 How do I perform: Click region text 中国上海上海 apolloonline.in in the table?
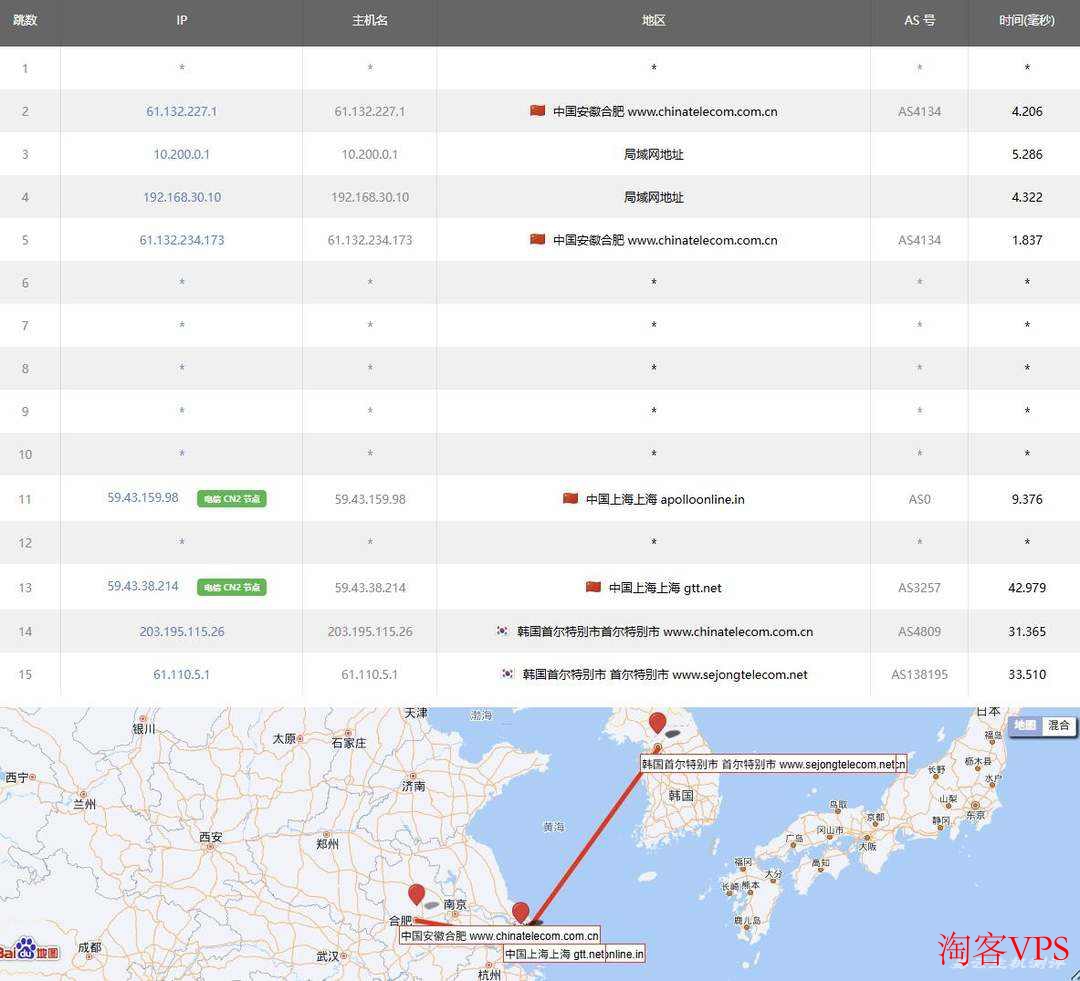(x=665, y=499)
